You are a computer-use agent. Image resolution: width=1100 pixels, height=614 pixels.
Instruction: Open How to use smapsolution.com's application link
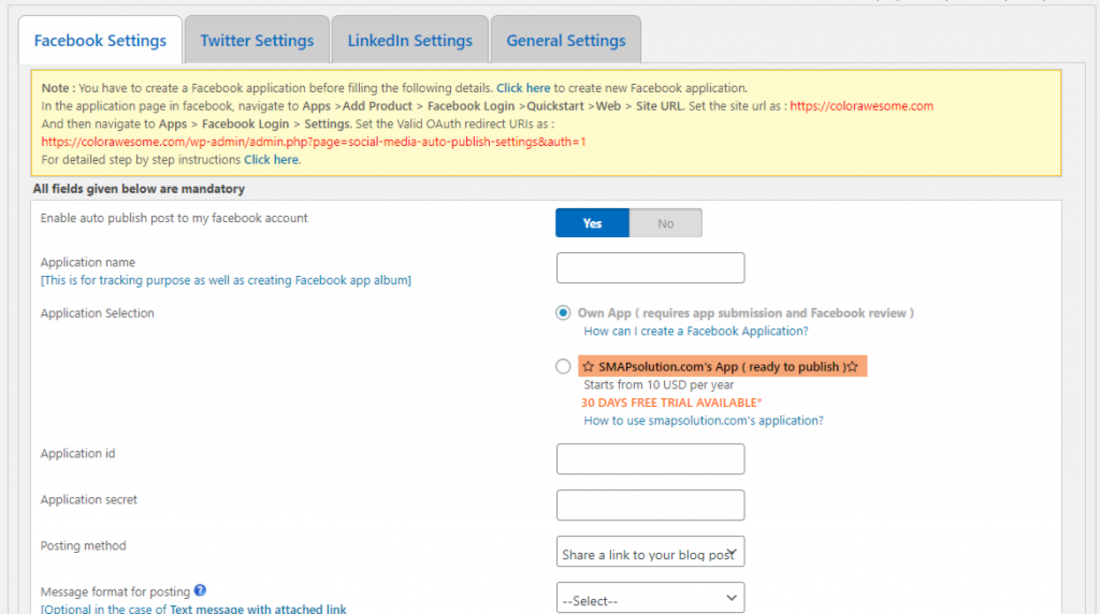click(704, 420)
